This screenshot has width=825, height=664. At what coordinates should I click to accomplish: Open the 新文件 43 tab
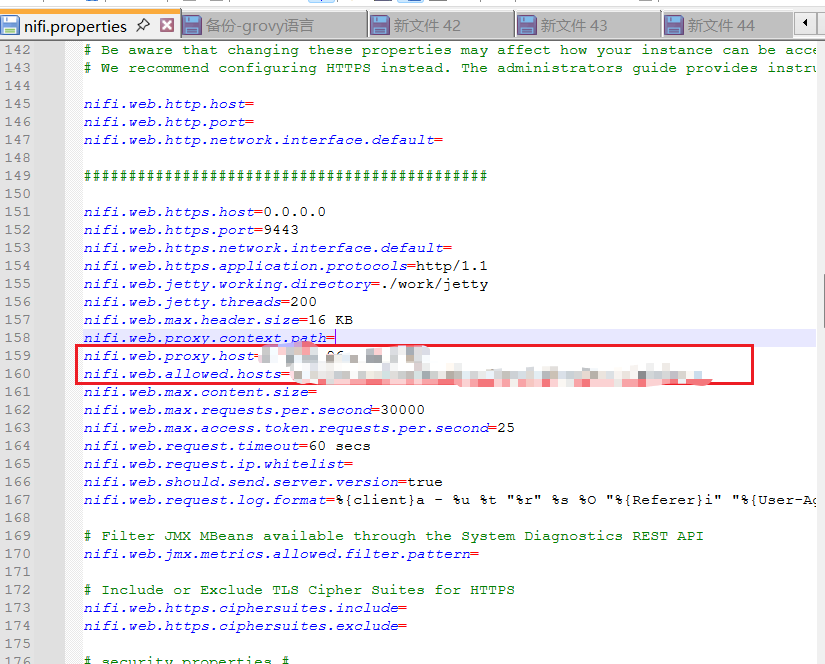point(588,25)
